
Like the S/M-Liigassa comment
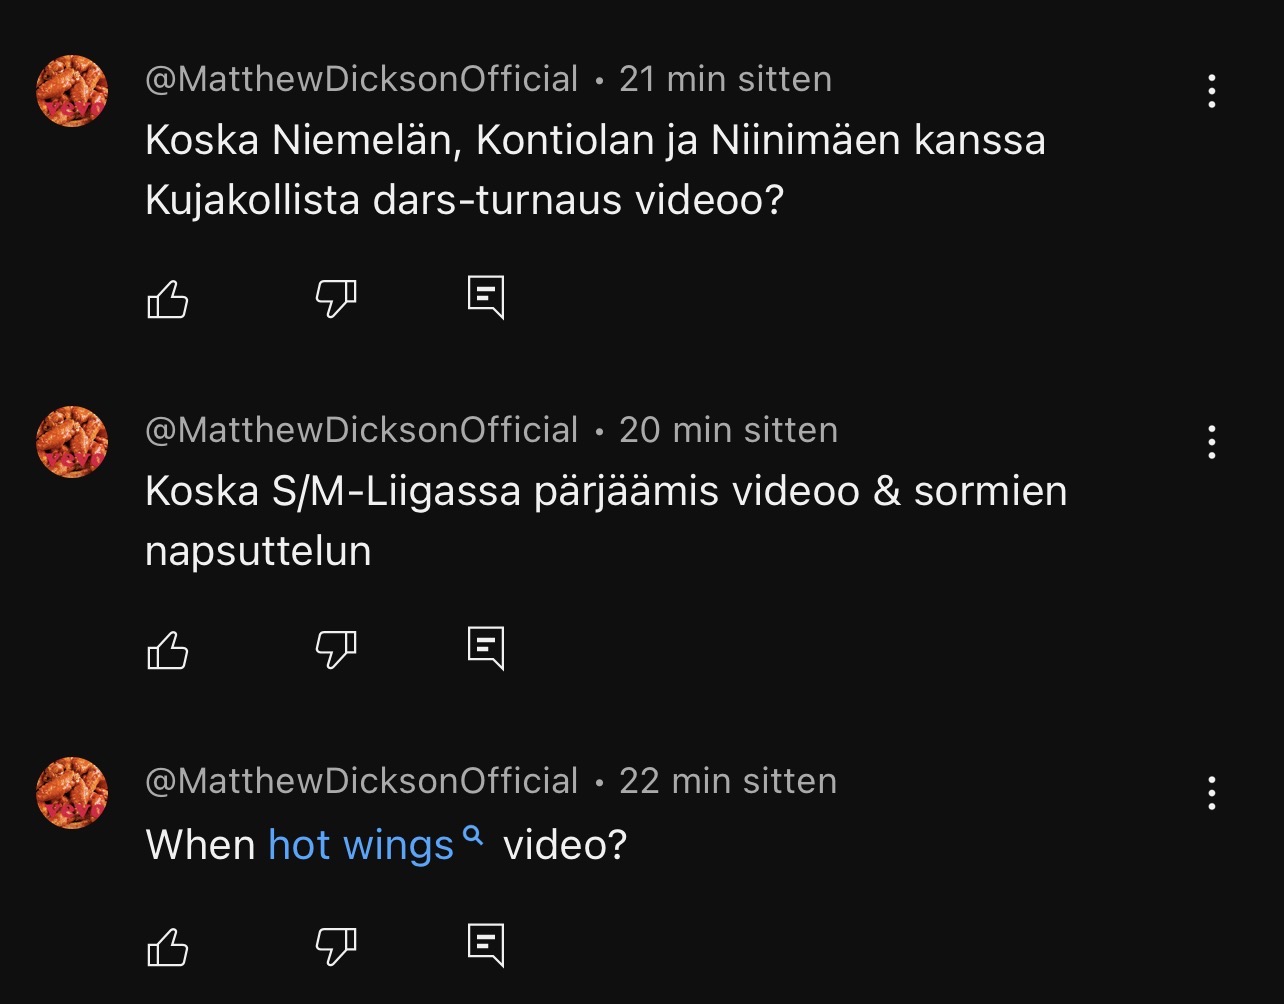coord(168,650)
